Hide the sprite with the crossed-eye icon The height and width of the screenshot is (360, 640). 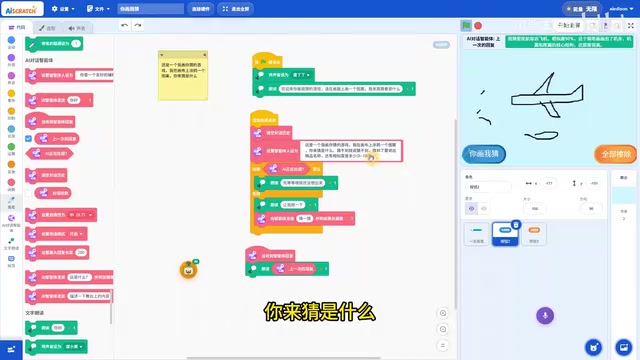tap(484, 209)
